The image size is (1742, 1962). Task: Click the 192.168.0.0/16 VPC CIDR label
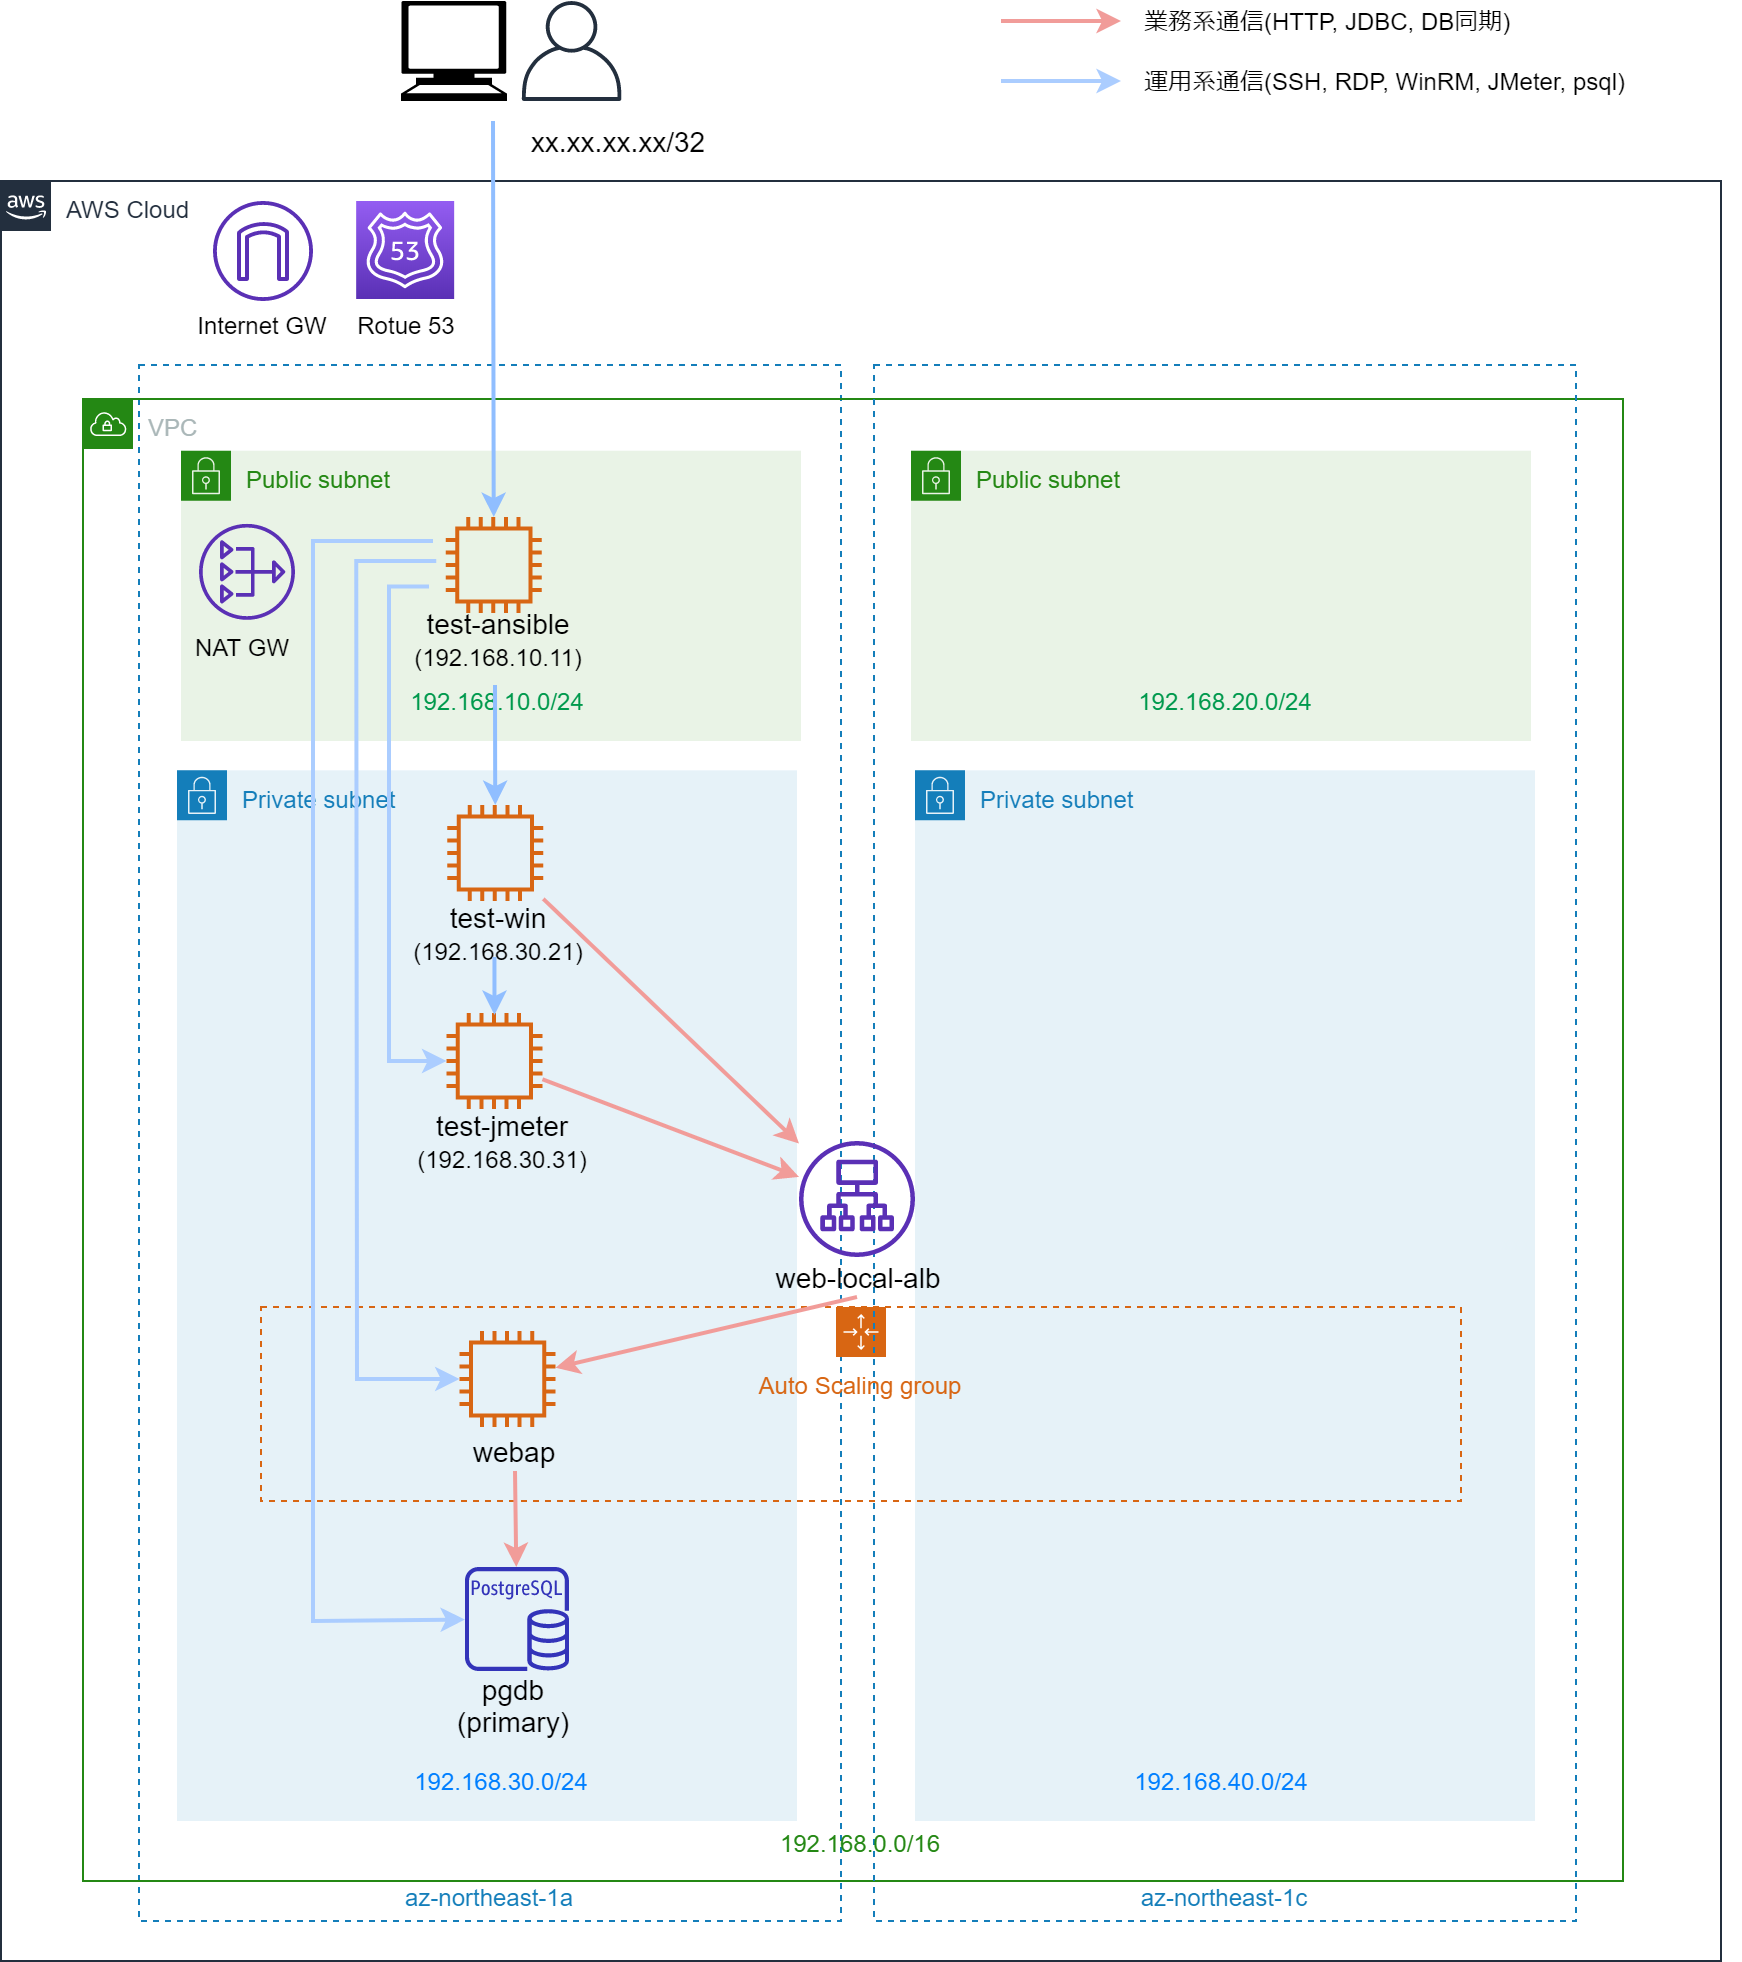click(x=860, y=1844)
